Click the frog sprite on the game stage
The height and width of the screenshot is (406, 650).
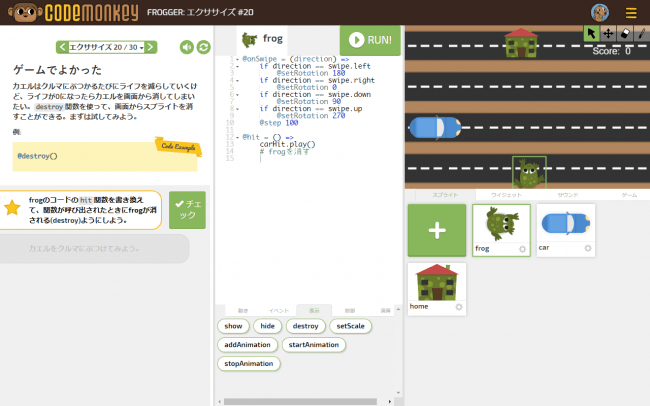pyautogui.click(x=529, y=173)
